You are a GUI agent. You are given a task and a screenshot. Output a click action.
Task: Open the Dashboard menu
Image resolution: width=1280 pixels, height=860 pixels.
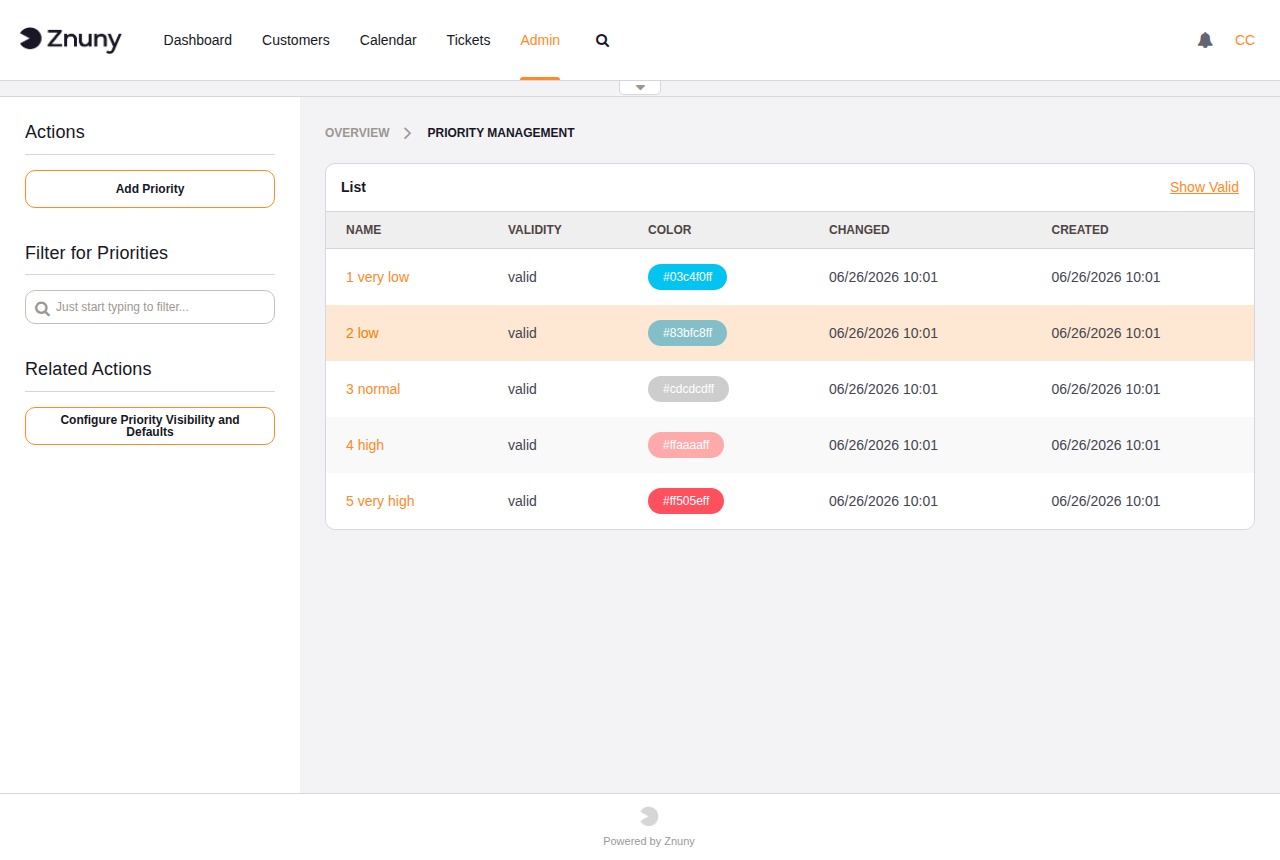198,40
